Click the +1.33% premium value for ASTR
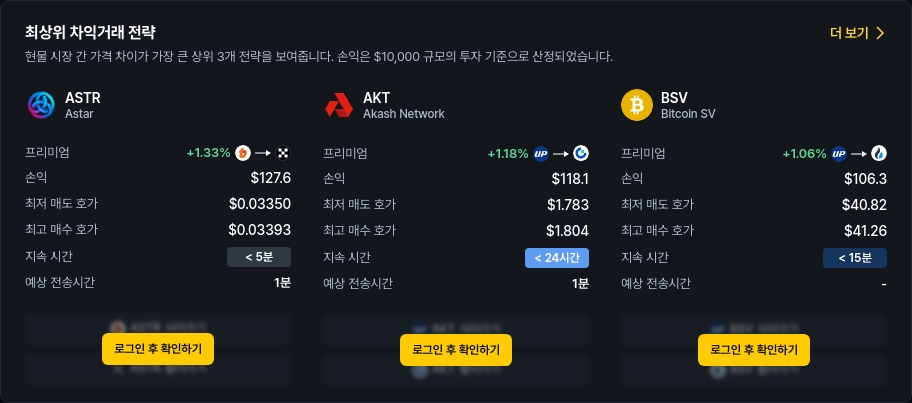912x403 pixels. point(208,154)
